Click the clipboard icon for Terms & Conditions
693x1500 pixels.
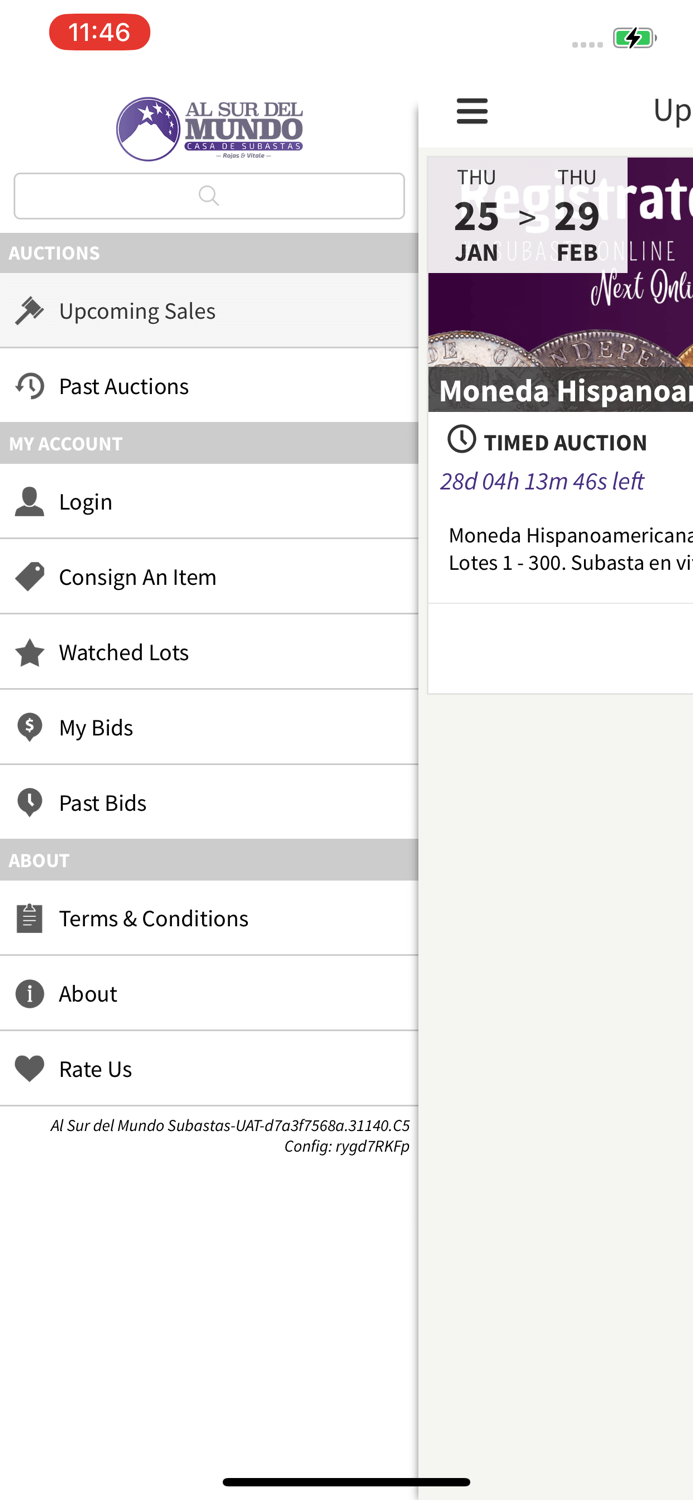pyautogui.click(x=30, y=918)
